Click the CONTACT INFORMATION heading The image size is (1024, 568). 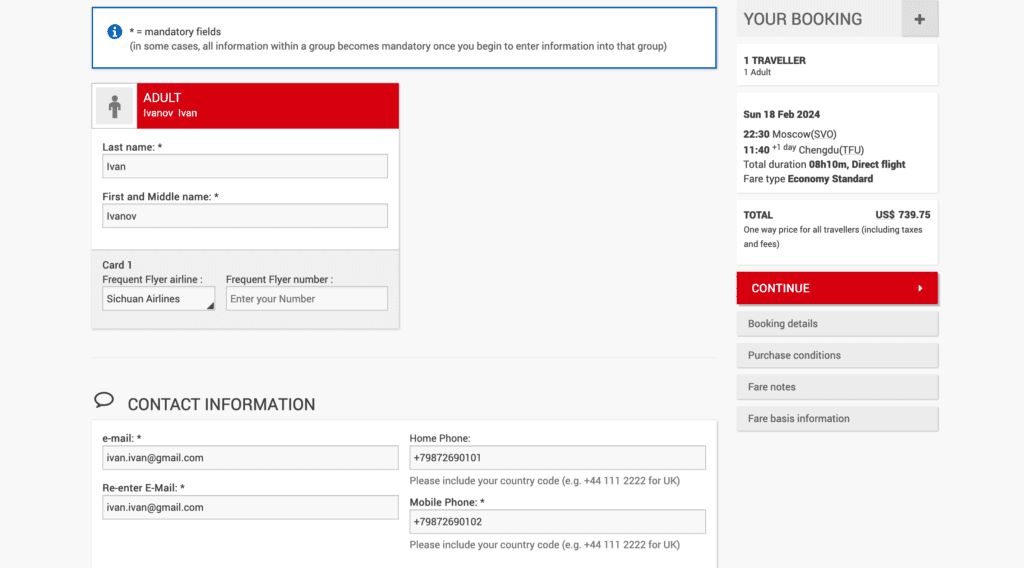[x=221, y=405]
